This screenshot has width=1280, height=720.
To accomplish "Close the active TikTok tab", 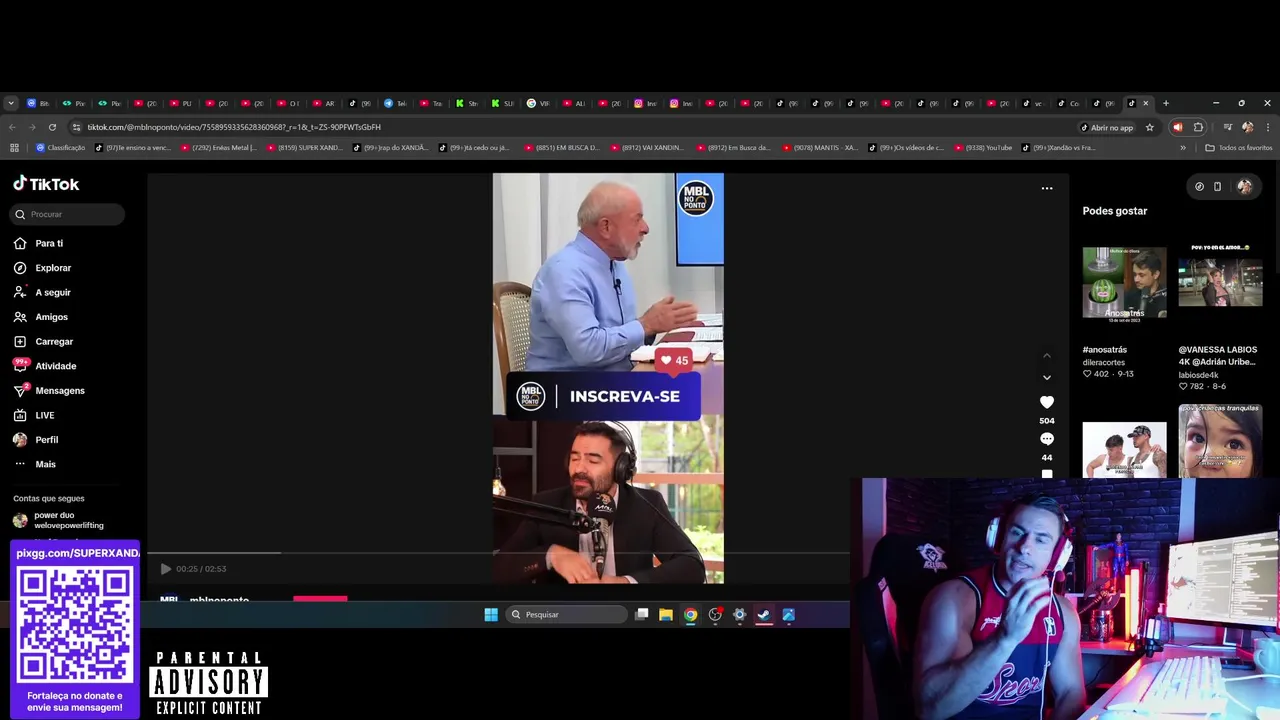I will 1146,103.
